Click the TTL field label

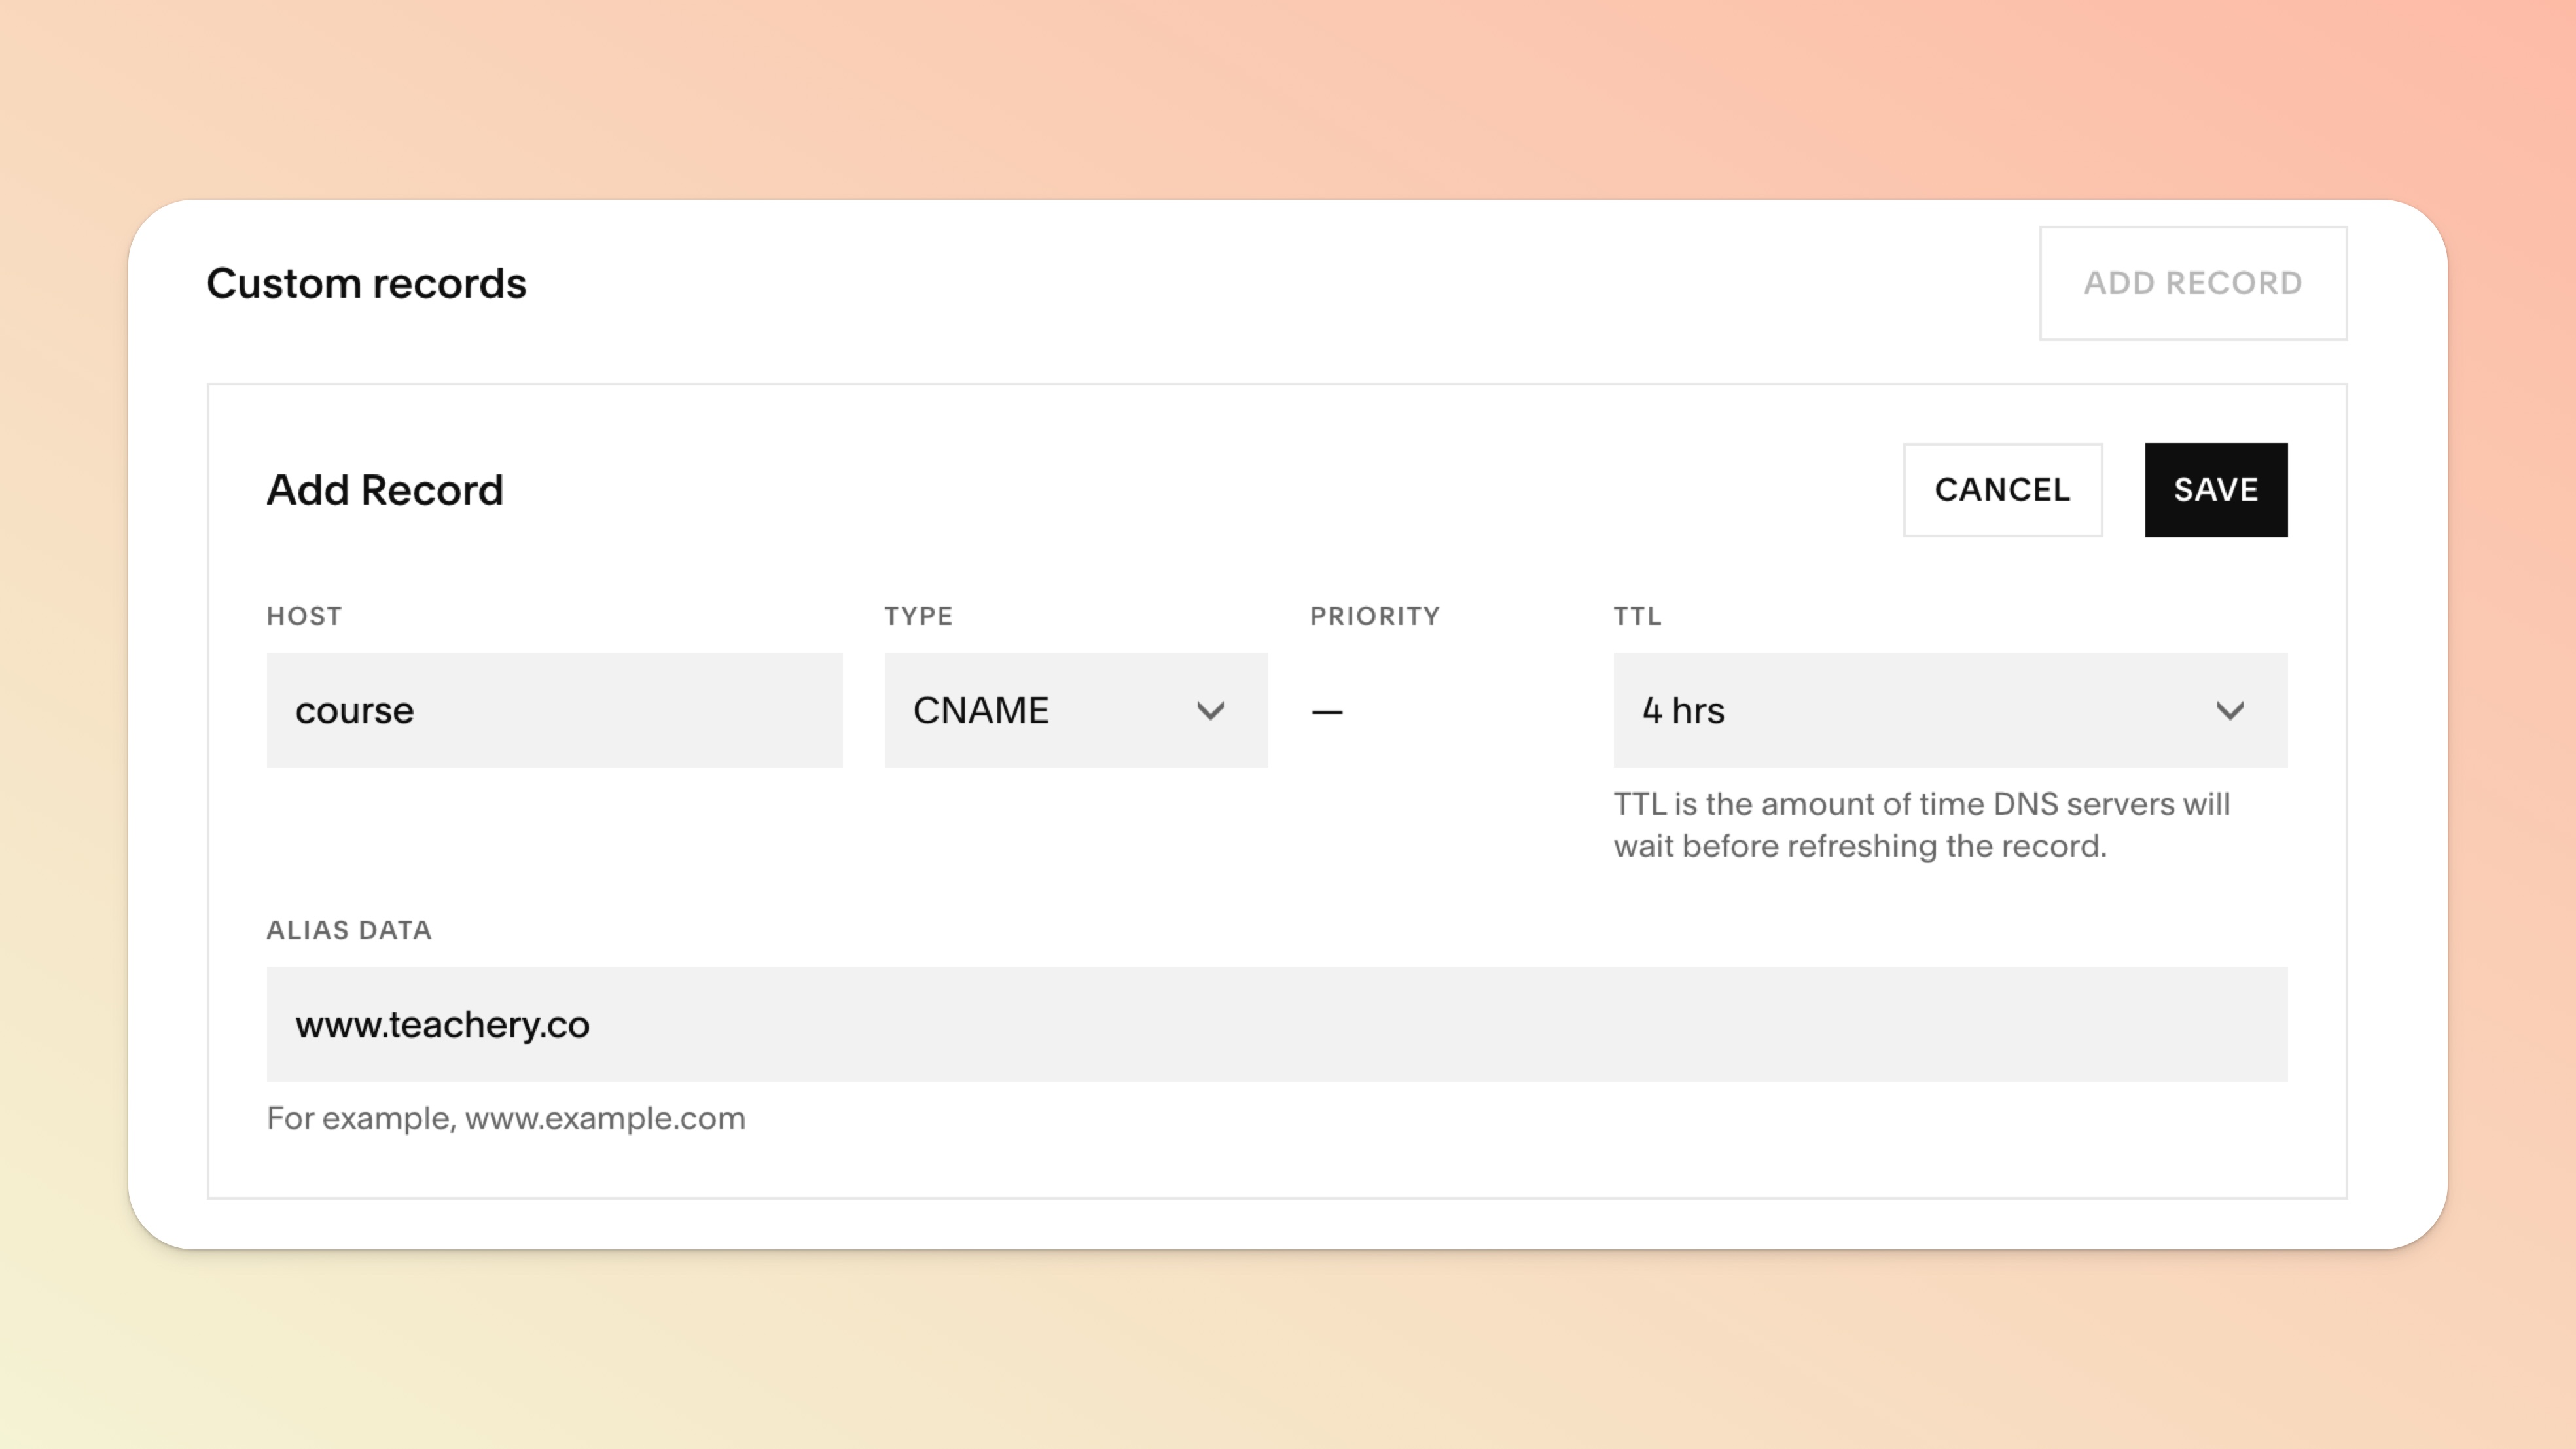pyautogui.click(x=1636, y=616)
